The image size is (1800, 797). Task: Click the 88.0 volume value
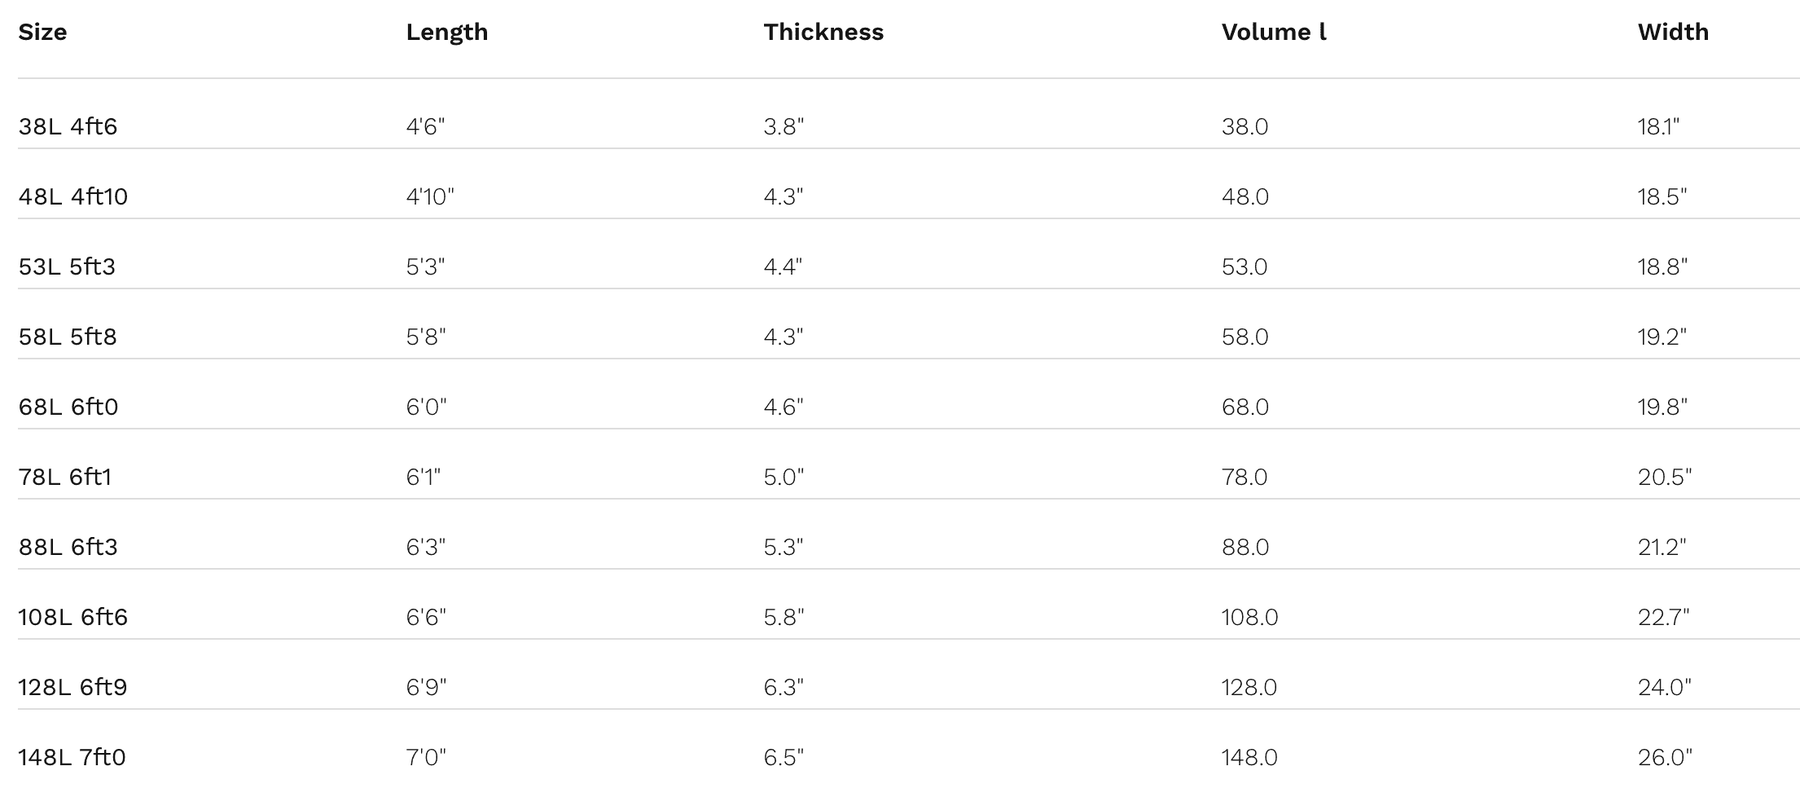coord(1245,547)
